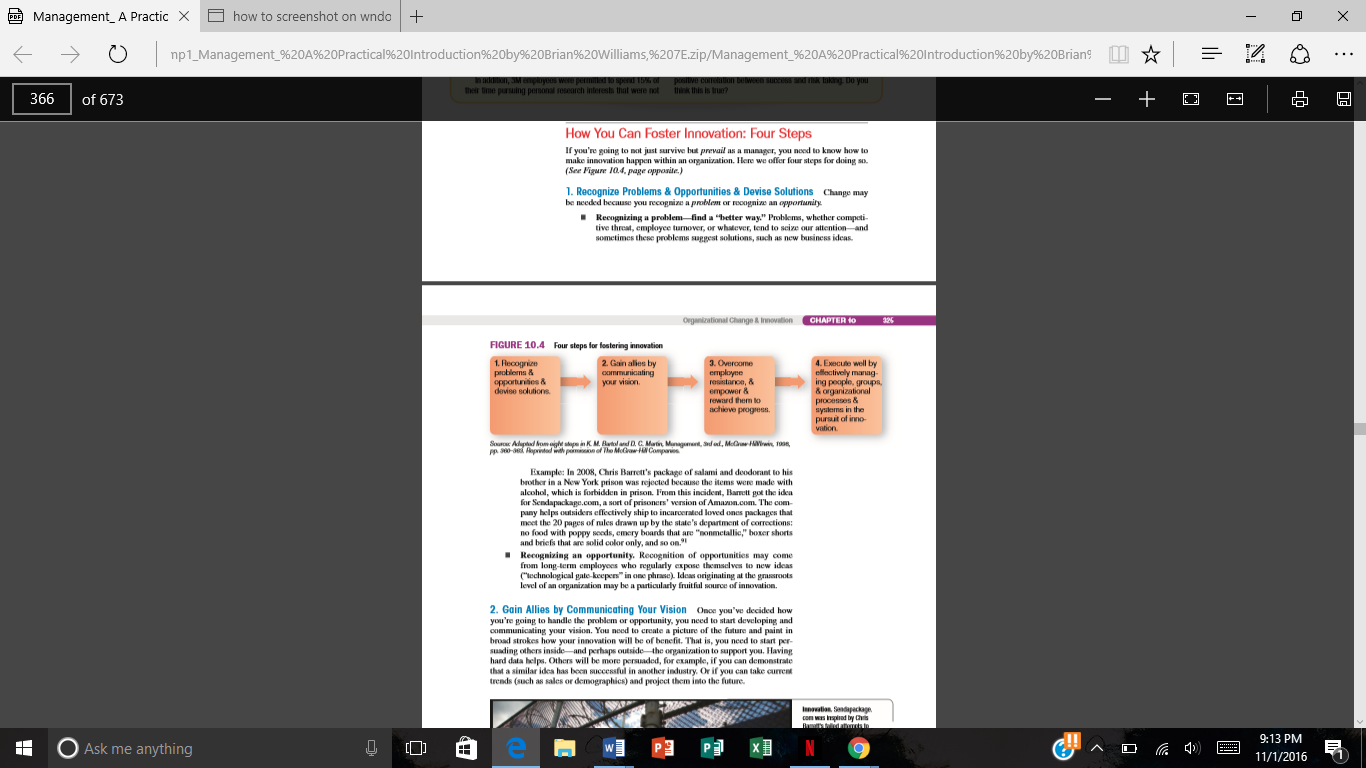Open the Edge Hub panel

click(x=1211, y=55)
